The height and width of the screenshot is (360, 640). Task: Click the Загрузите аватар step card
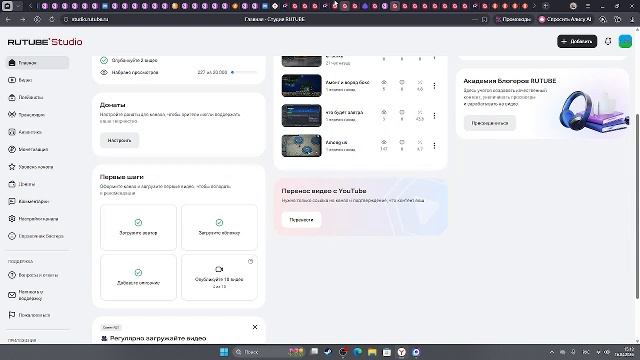coord(138,227)
